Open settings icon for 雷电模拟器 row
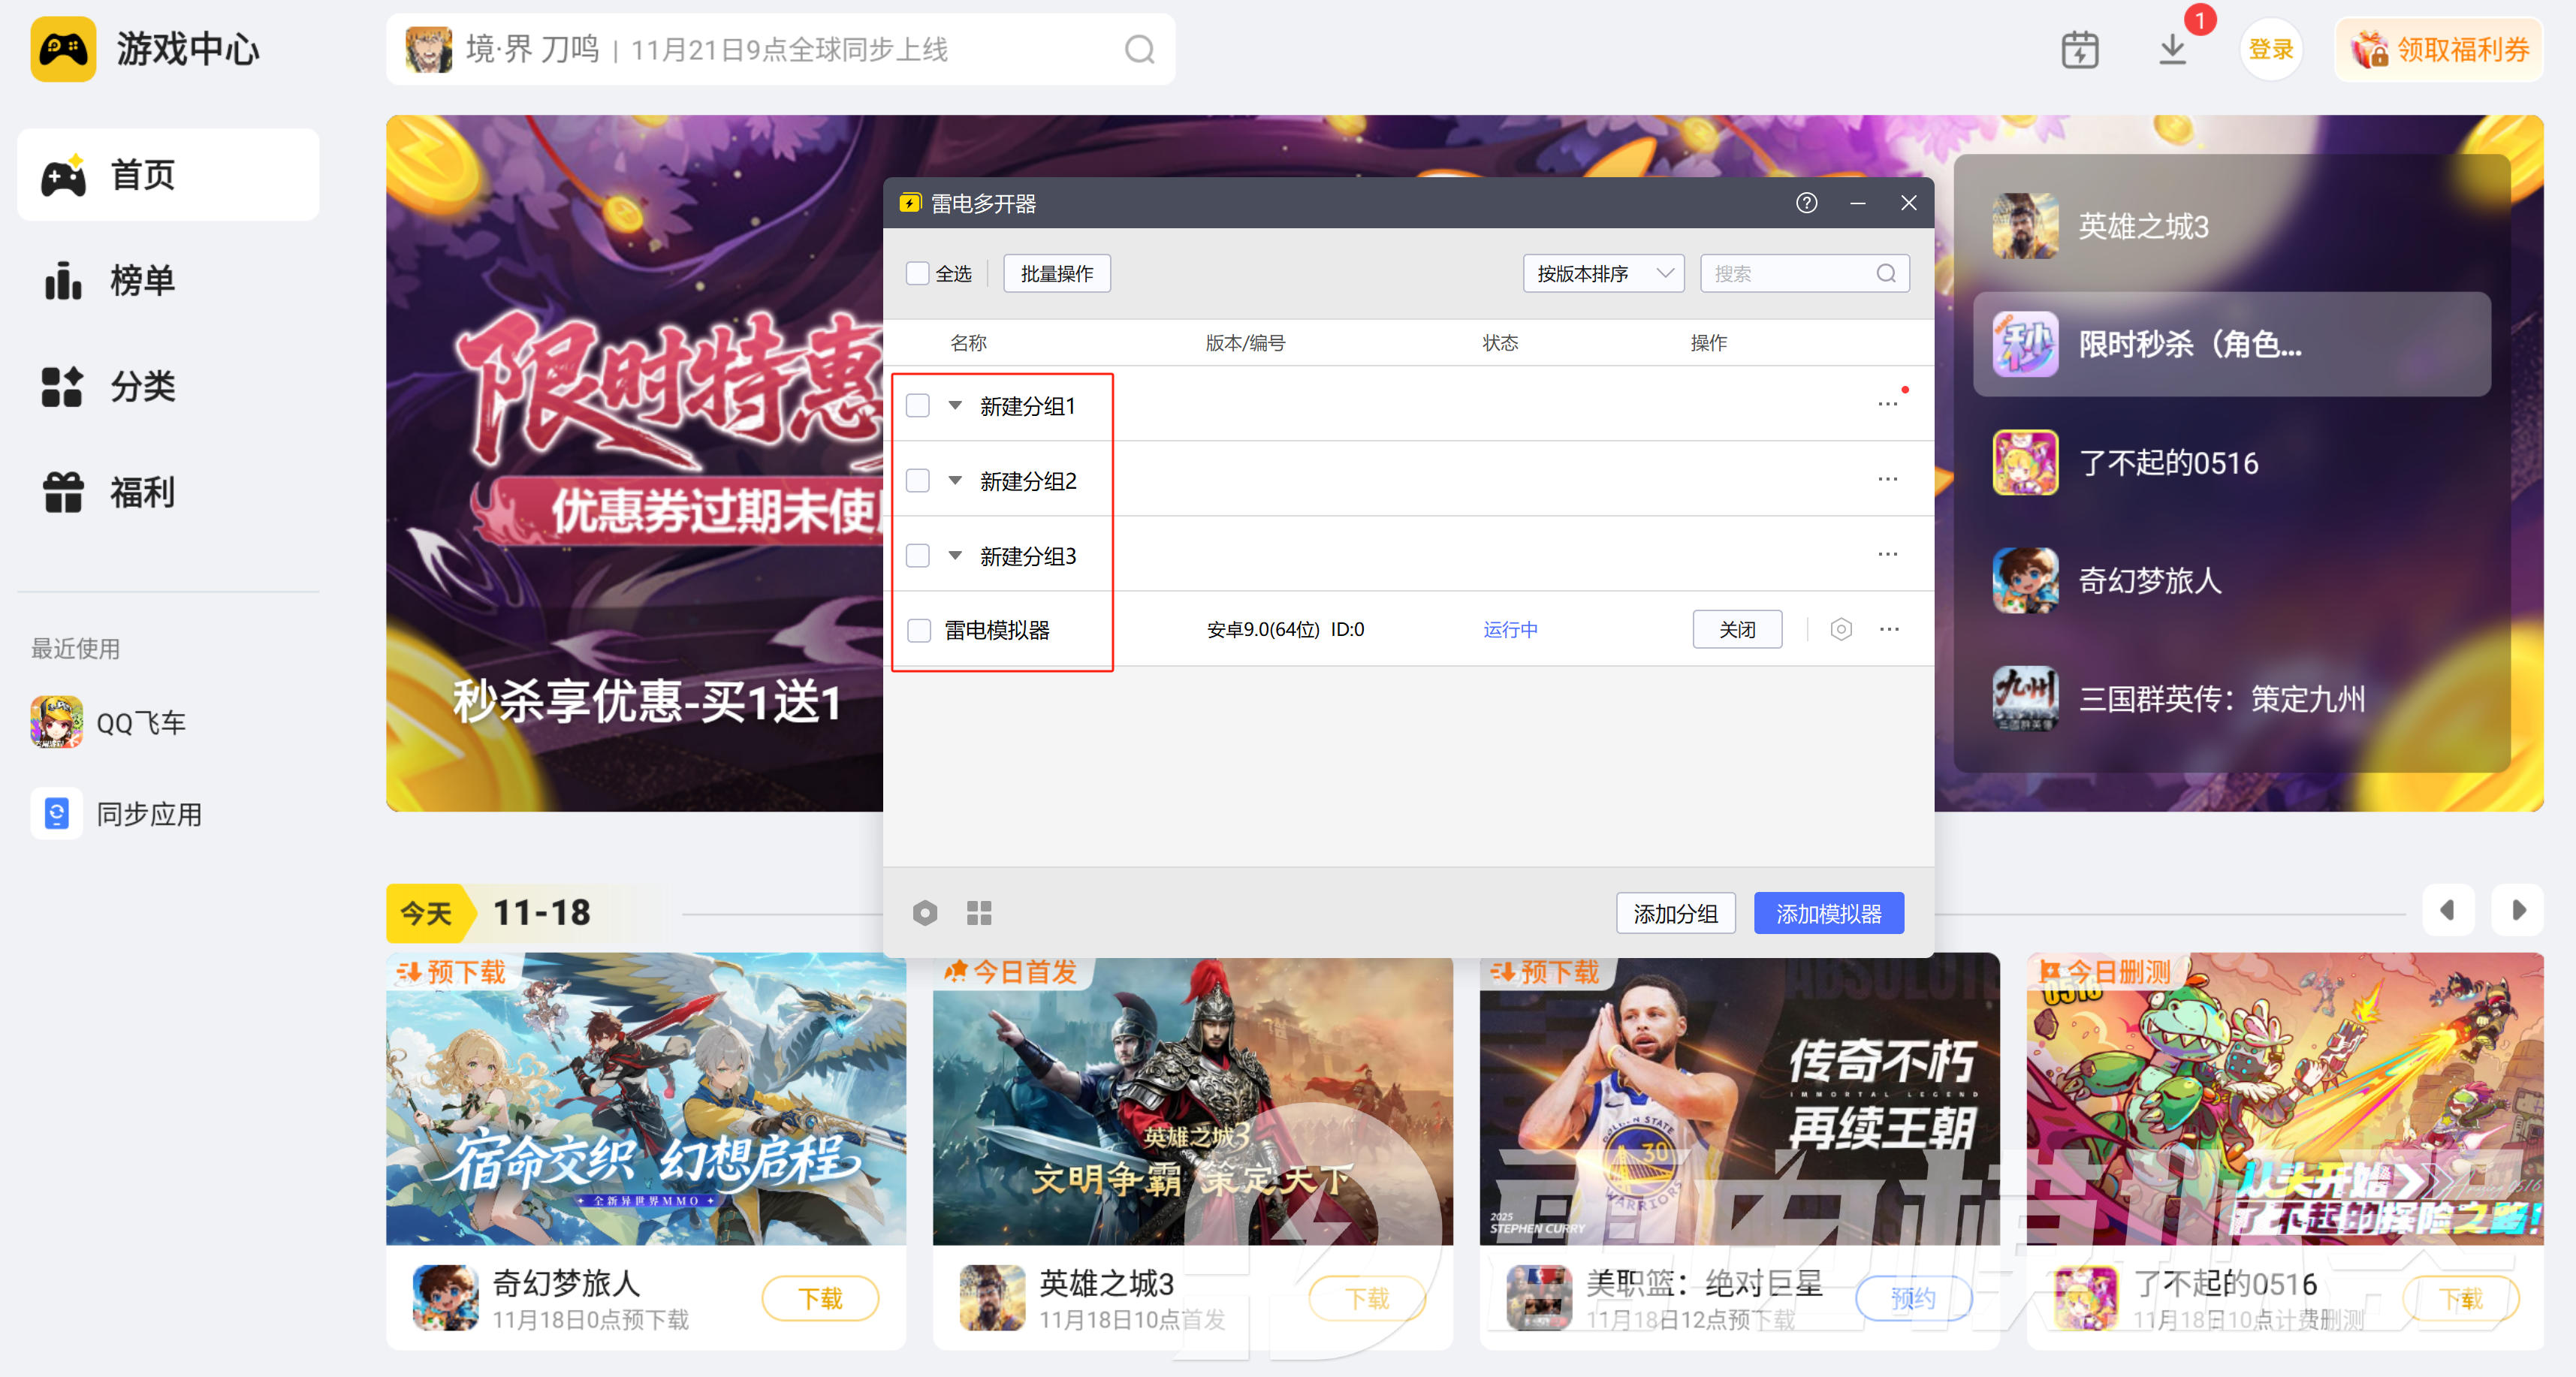Viewport: 2576px width, 1377px height. click(x=1841, y=629)
